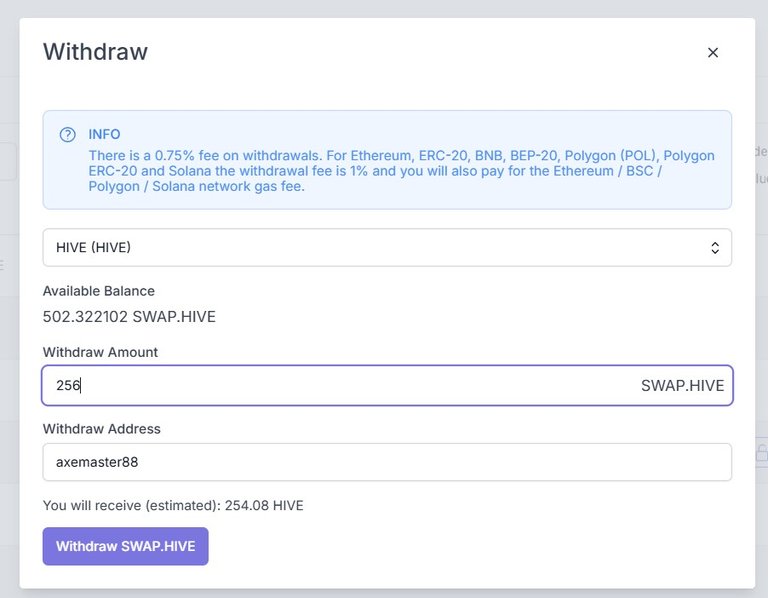This screenshot has height=598, width=768.
Task: Click the up-down chevron of token selector
Action: (715, 247)
